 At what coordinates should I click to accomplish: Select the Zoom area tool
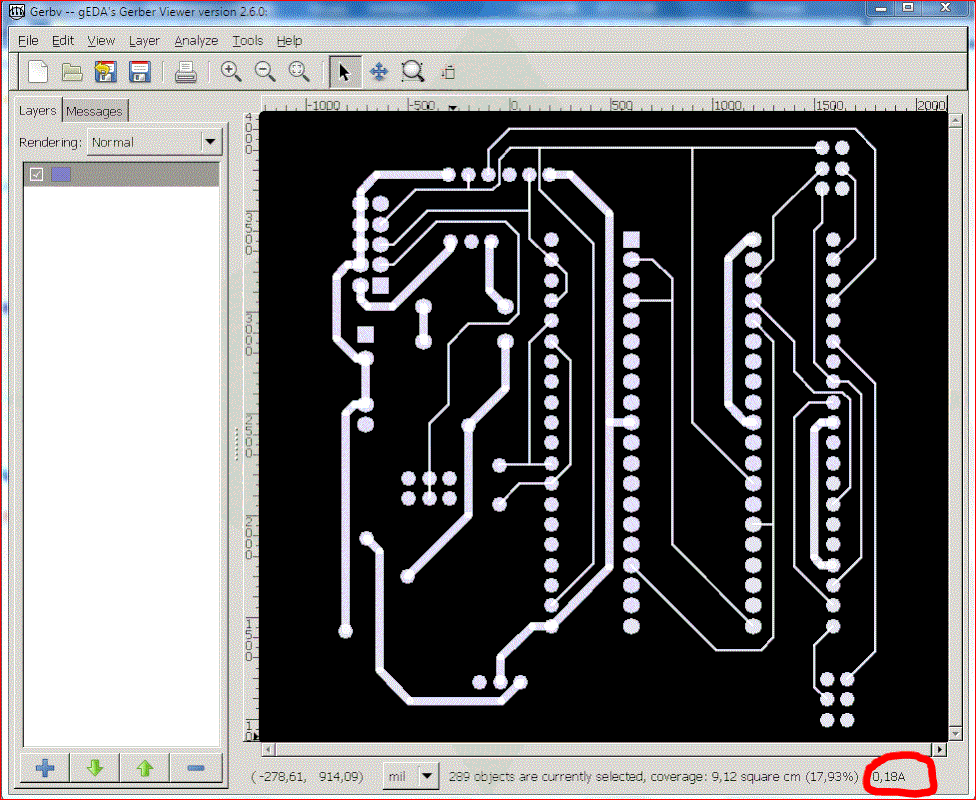[x=413, y=72]
